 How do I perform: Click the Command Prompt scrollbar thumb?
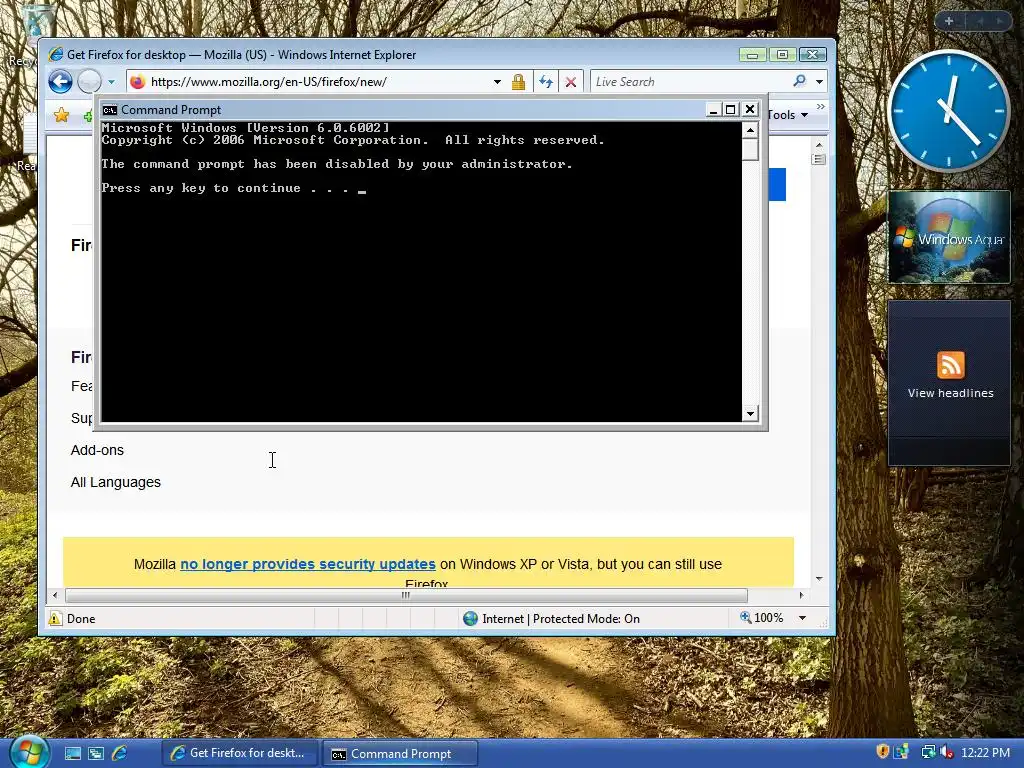click(750, 149)
